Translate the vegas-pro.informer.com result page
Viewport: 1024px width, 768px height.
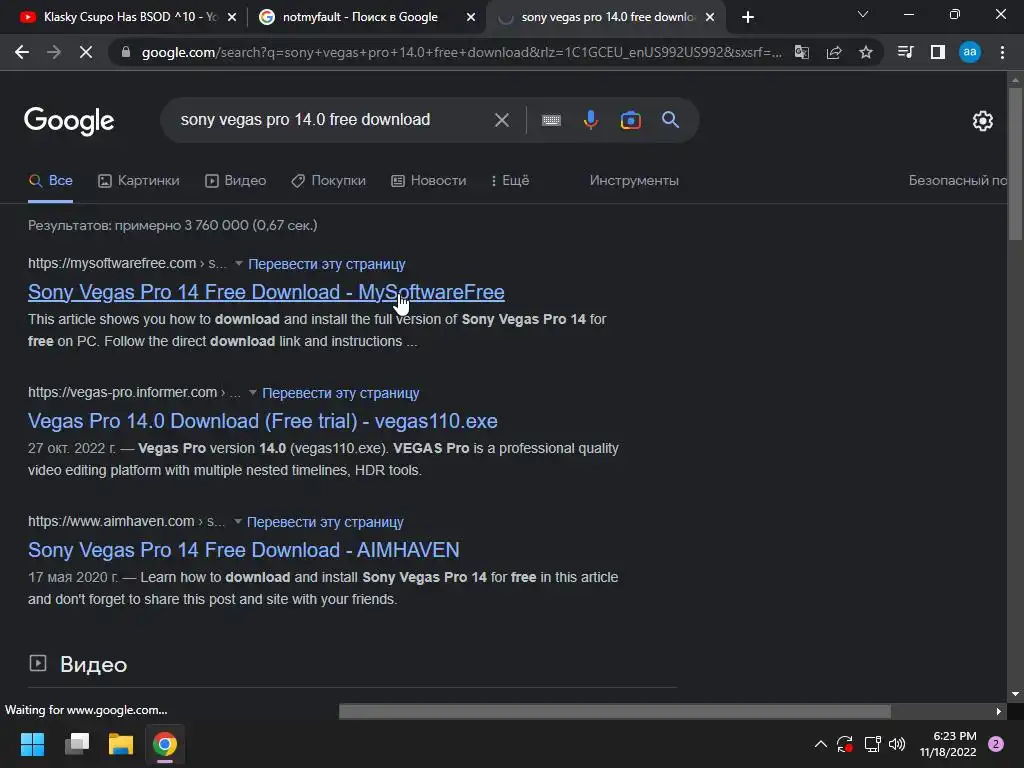pos(340,393)
